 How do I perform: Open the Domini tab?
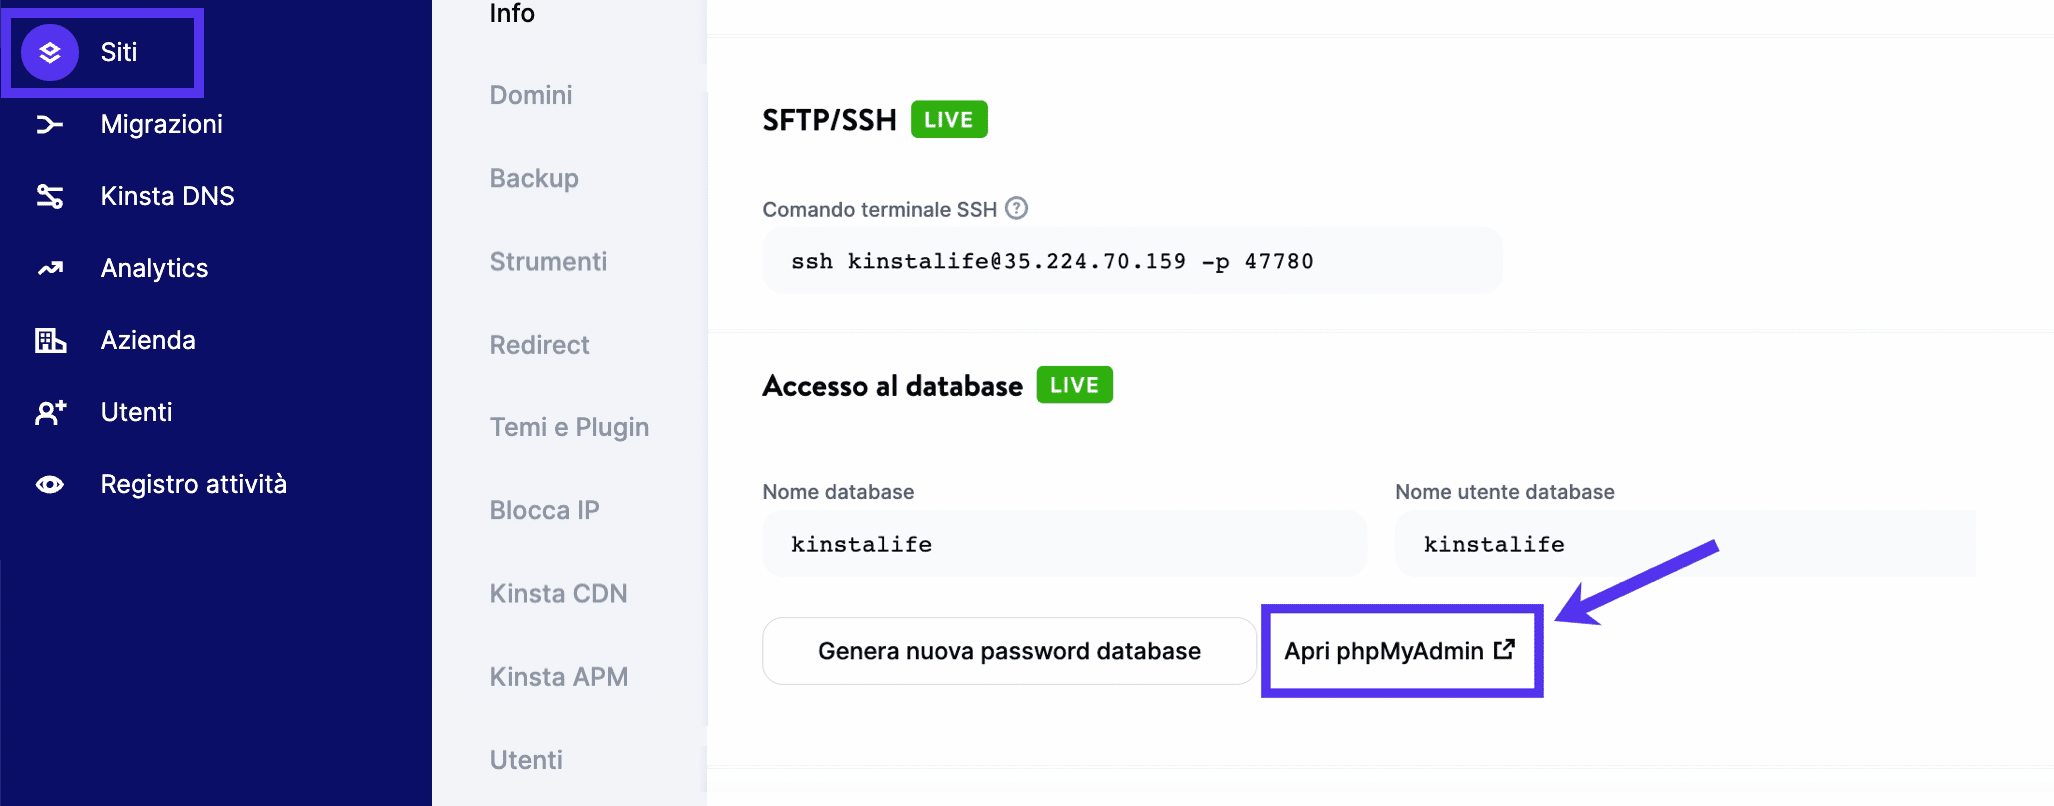531,95
